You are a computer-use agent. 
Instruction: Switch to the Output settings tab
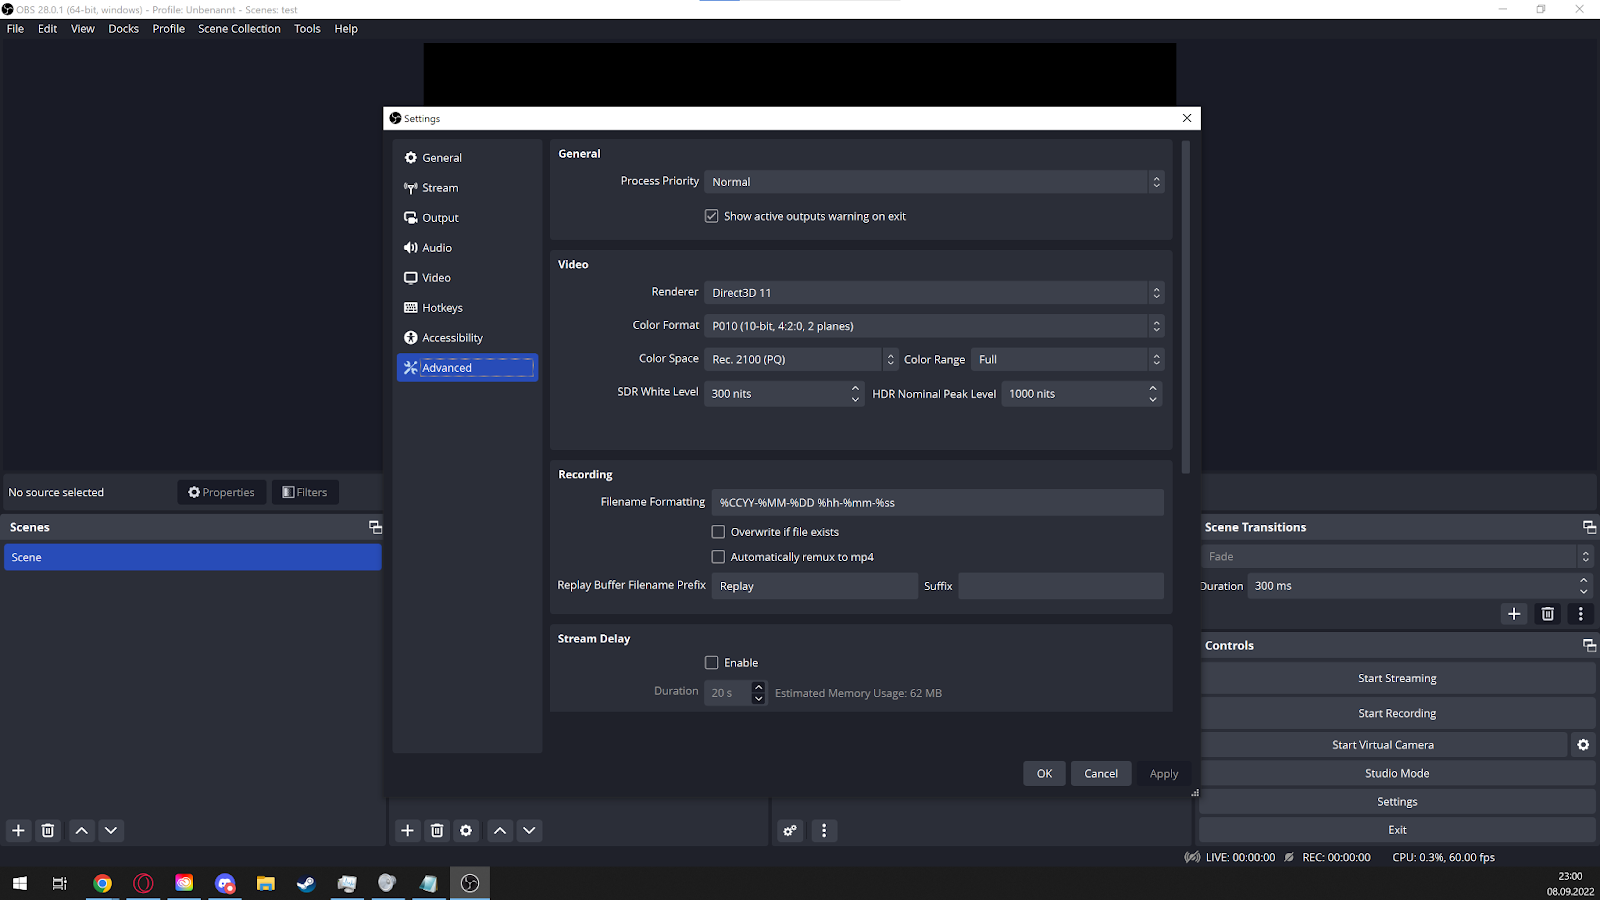[x=467, y=218]
